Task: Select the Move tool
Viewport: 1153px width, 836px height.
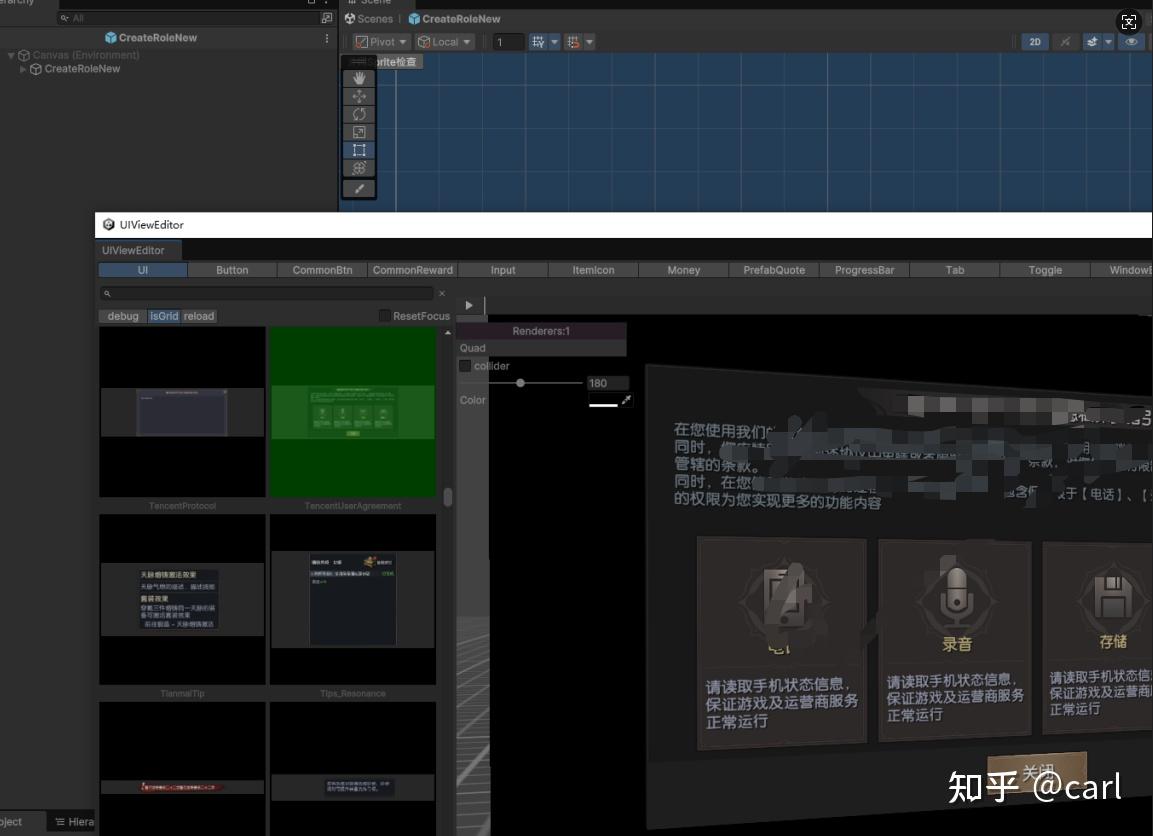Action: click(359, 96)
